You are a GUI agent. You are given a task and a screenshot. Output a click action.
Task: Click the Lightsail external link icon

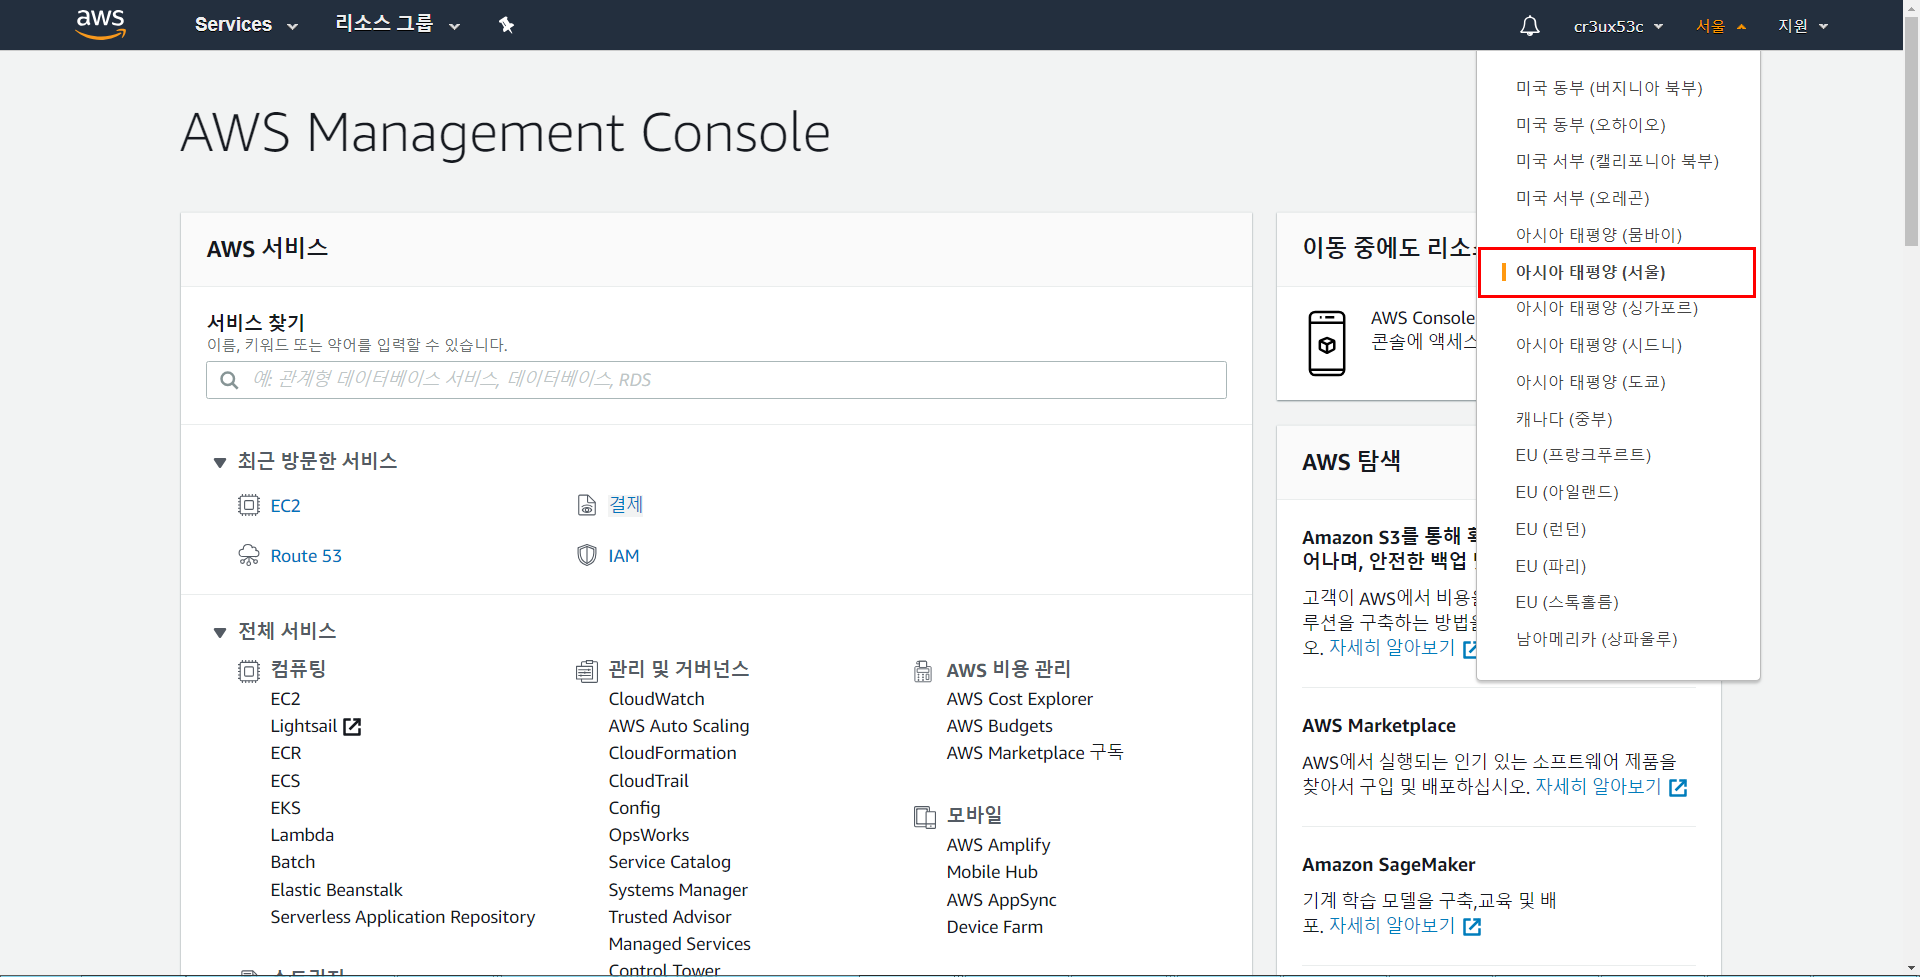(x=352, y=727)
